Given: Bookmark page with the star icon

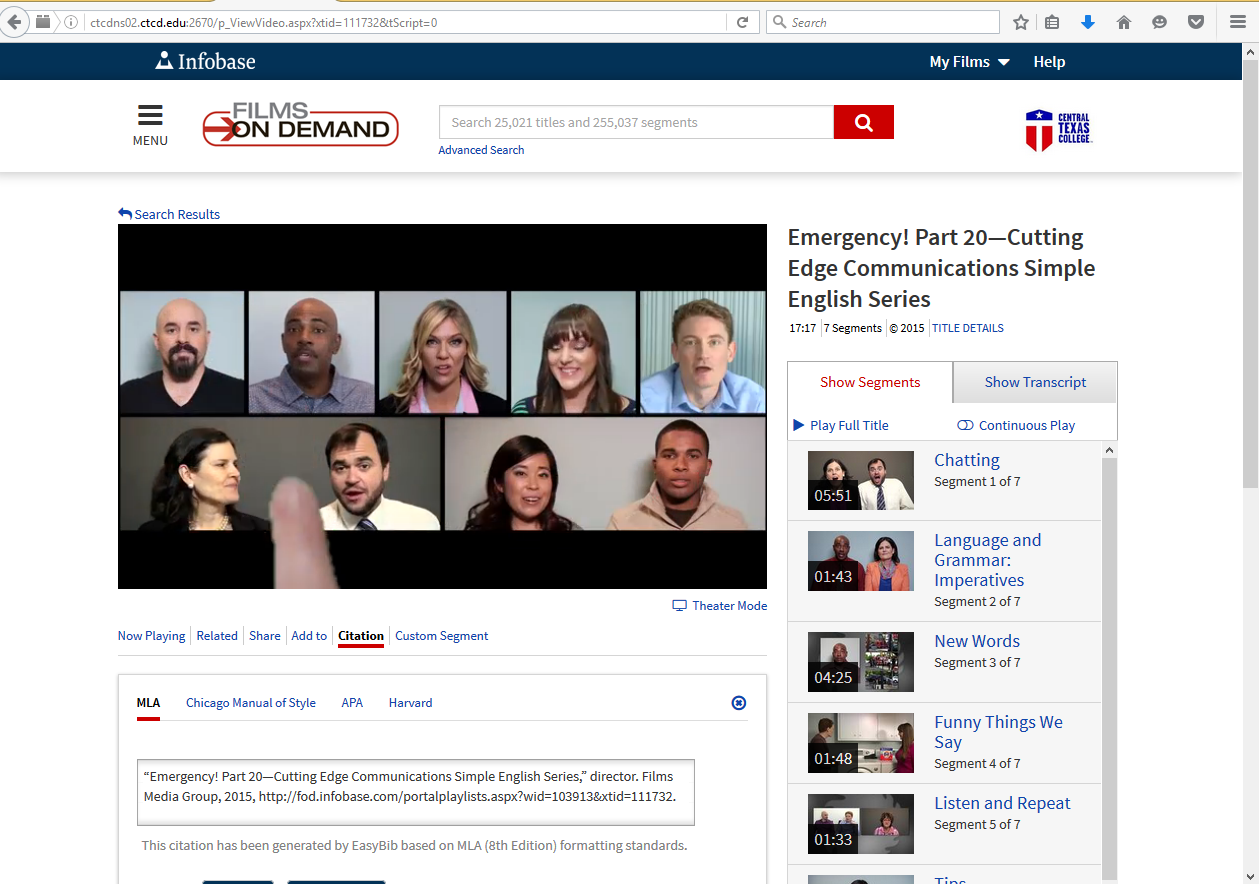Looking at the screenshot, I should [1021, 22].
